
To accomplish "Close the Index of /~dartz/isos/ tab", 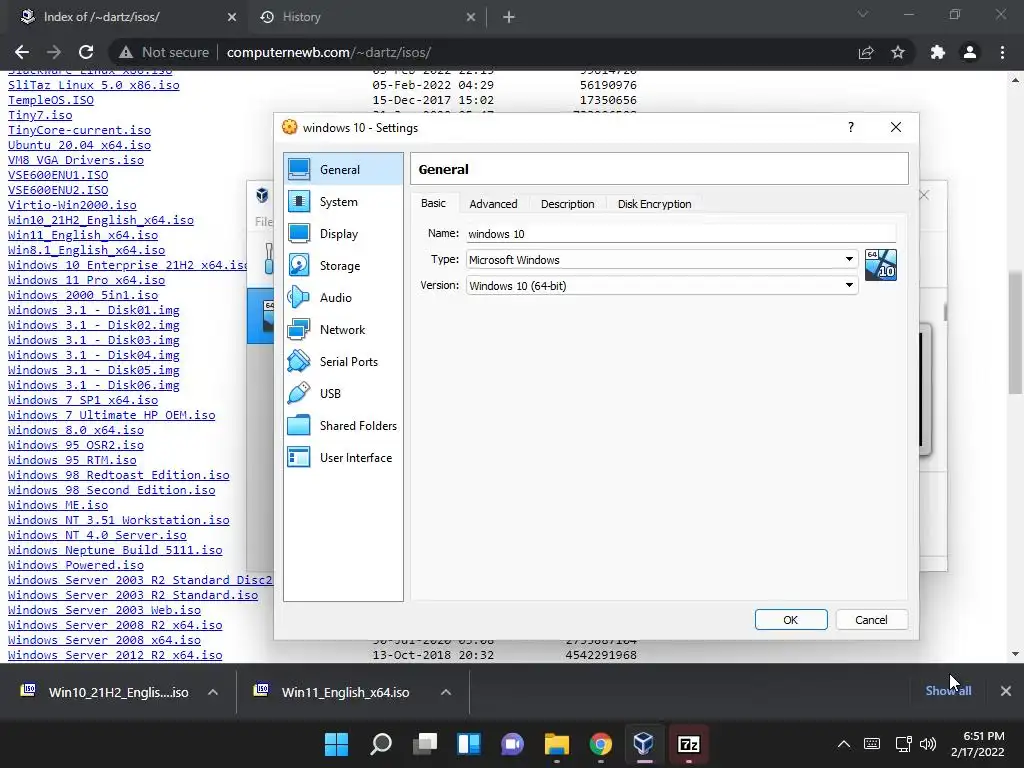I will coord(232,17).
